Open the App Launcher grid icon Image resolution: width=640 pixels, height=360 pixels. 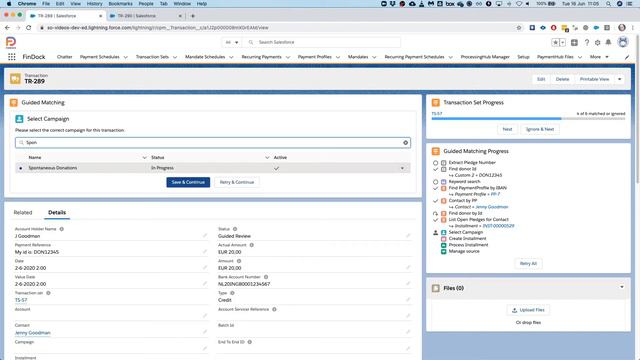11,57
